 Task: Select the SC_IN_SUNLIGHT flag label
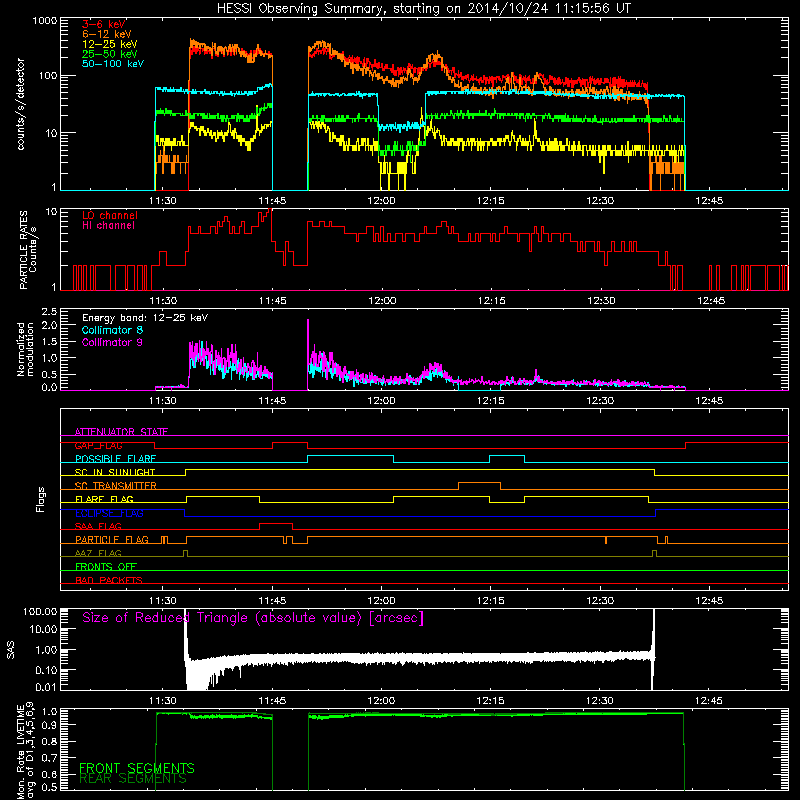[x=115, y=472]
